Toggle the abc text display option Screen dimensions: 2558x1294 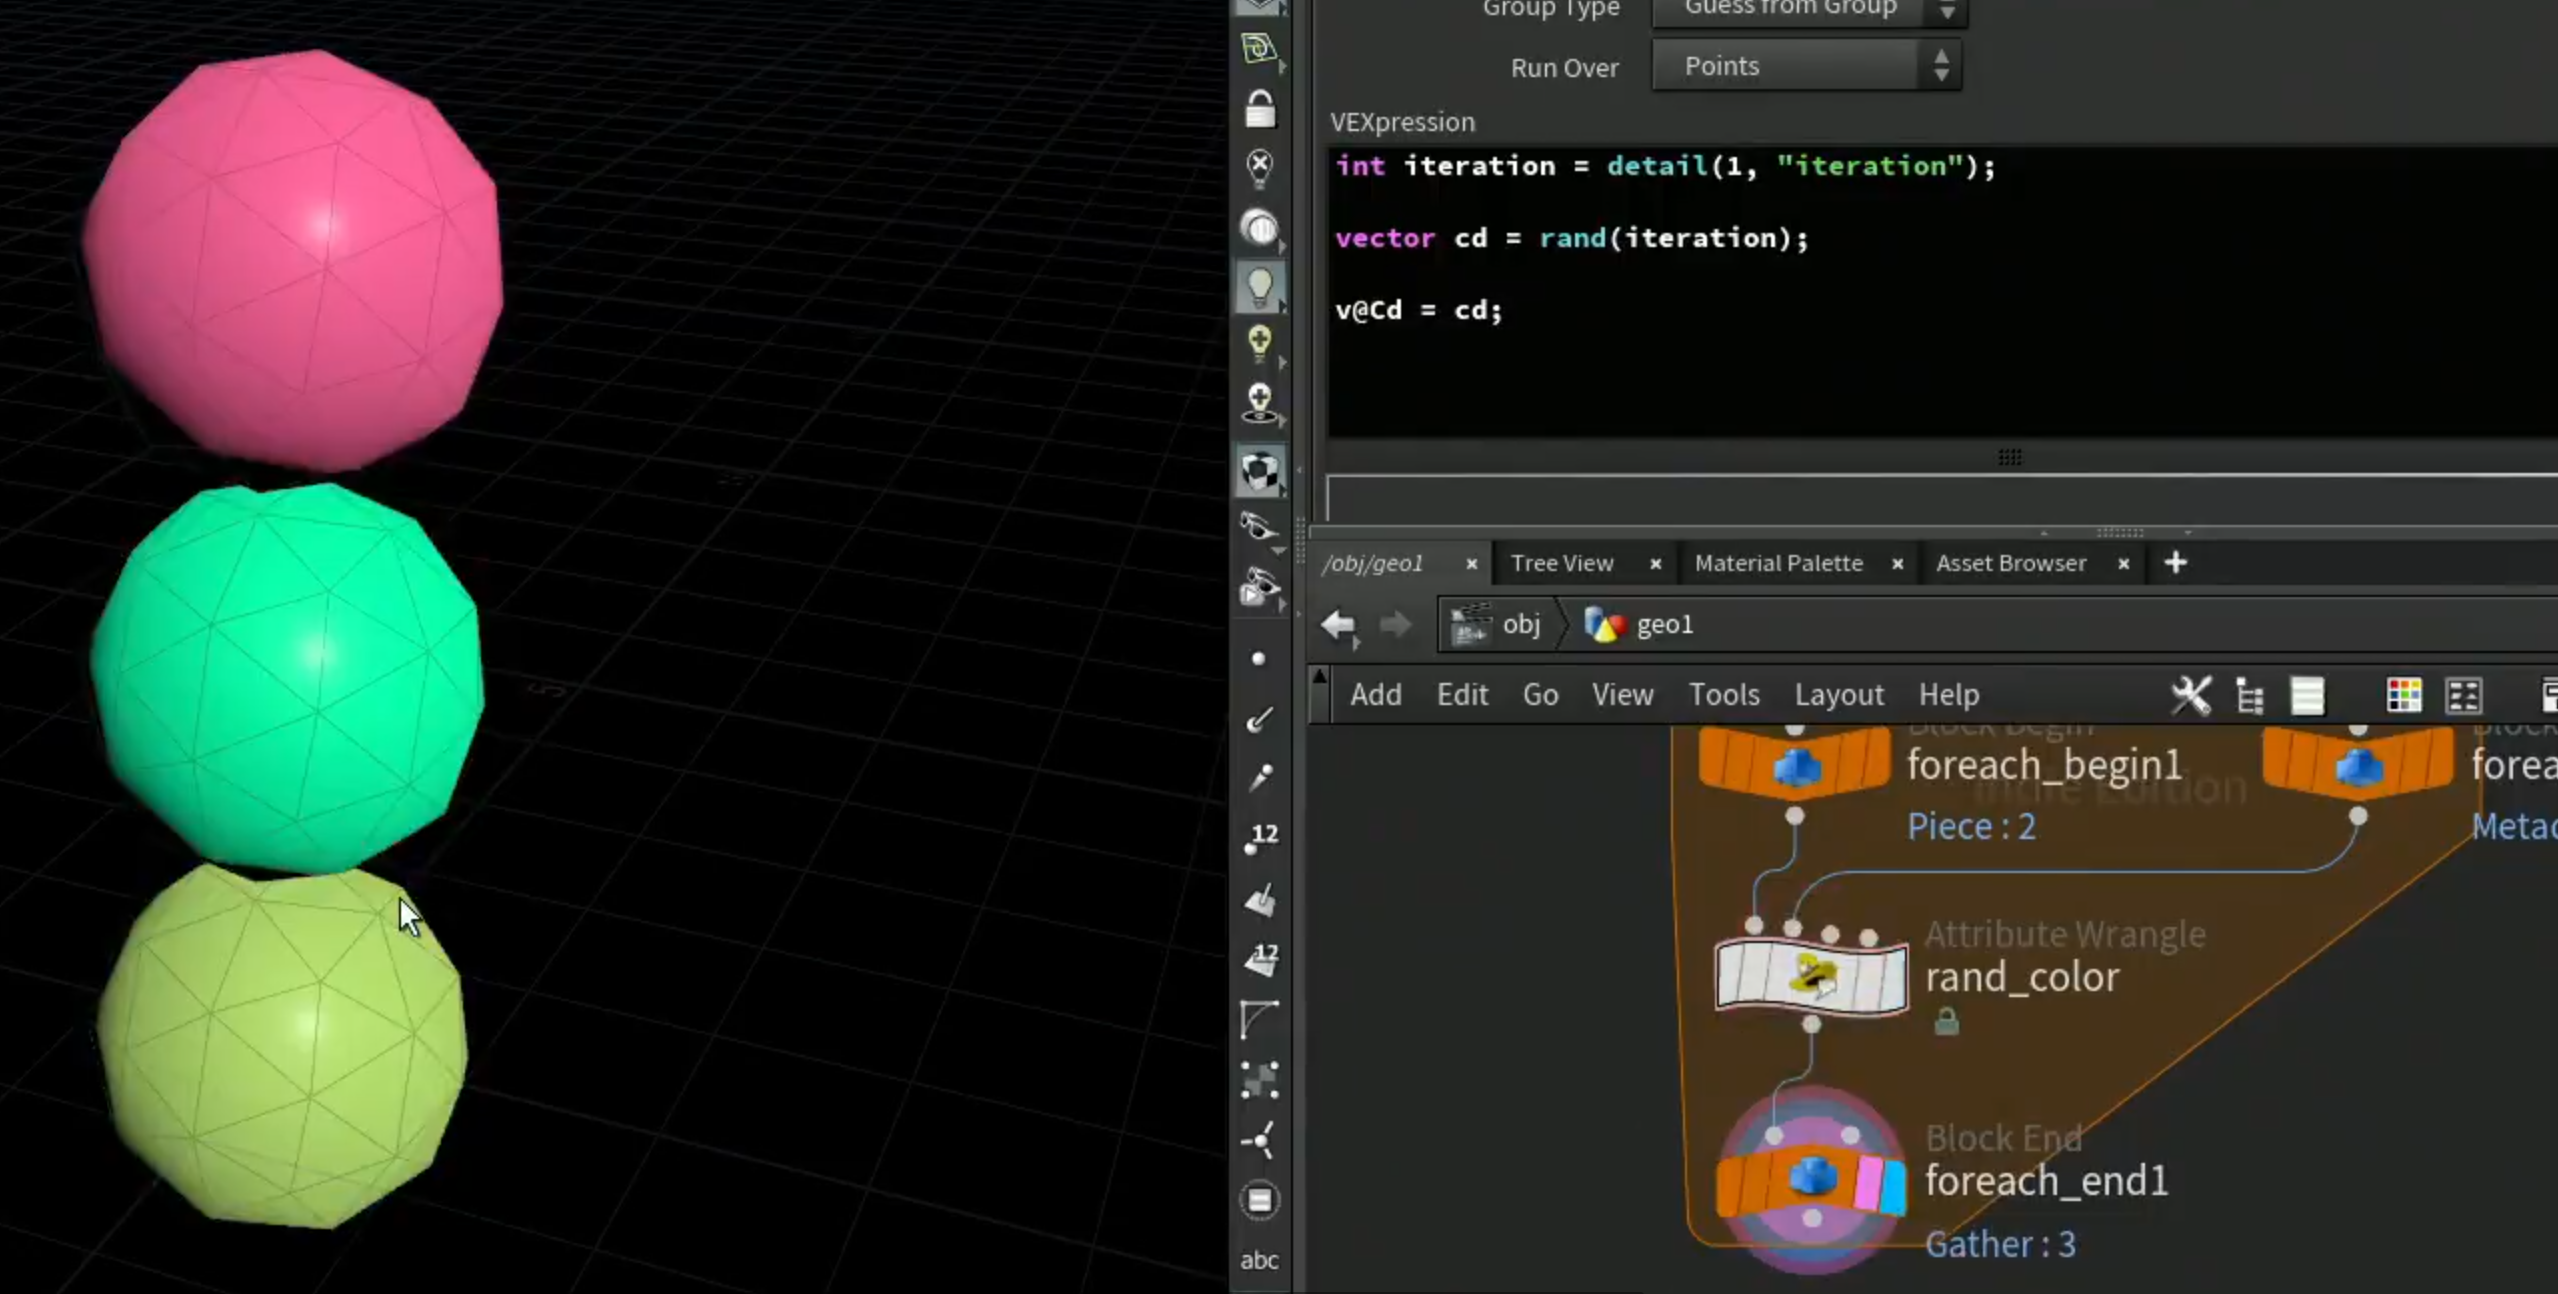tap(1259, 1260)
